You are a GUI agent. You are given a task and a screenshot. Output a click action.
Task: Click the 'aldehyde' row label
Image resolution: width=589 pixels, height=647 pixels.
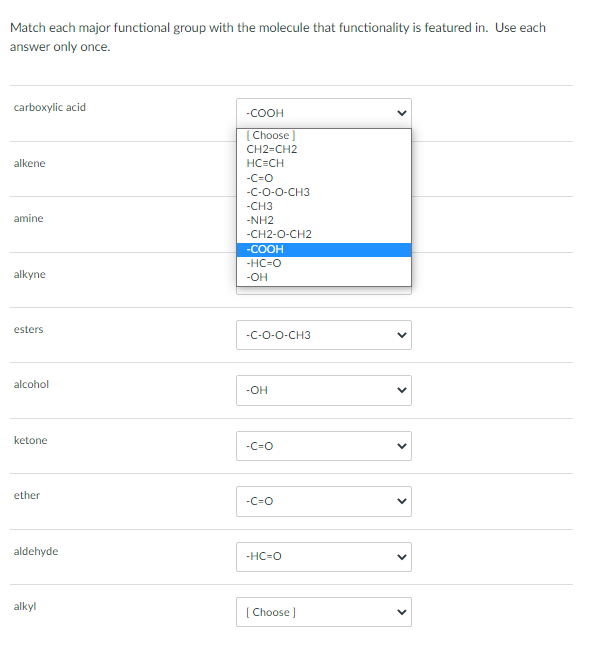click(36, 551)
